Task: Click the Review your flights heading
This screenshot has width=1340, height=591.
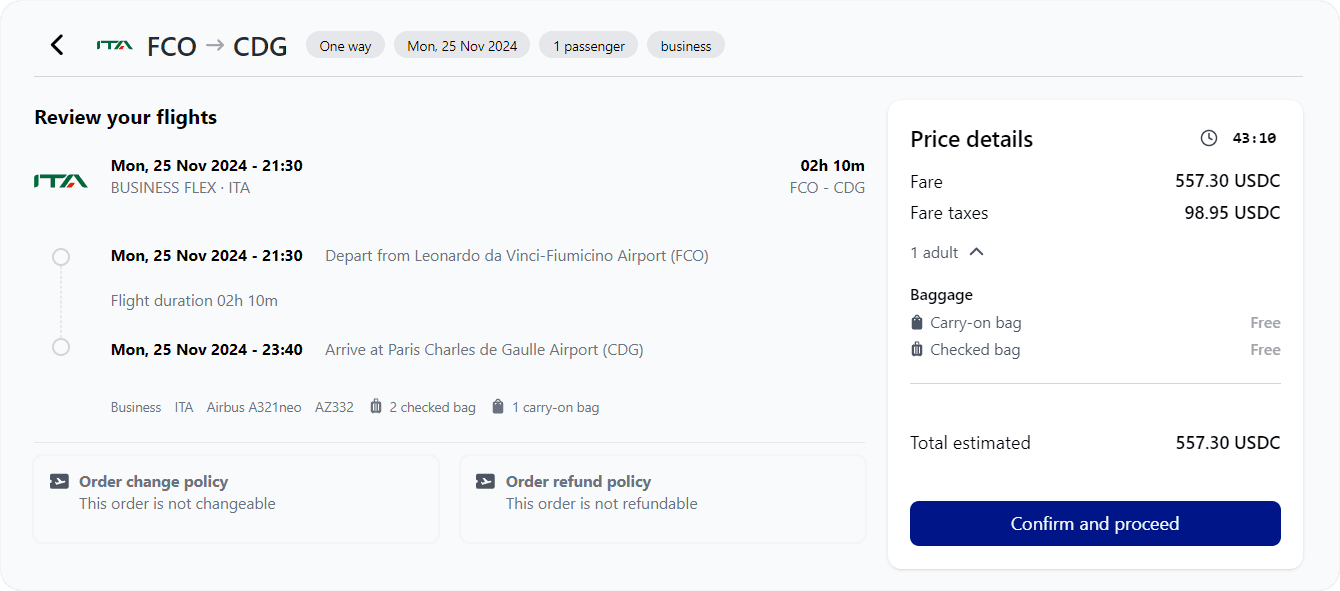Action: [x=125, y=117]
